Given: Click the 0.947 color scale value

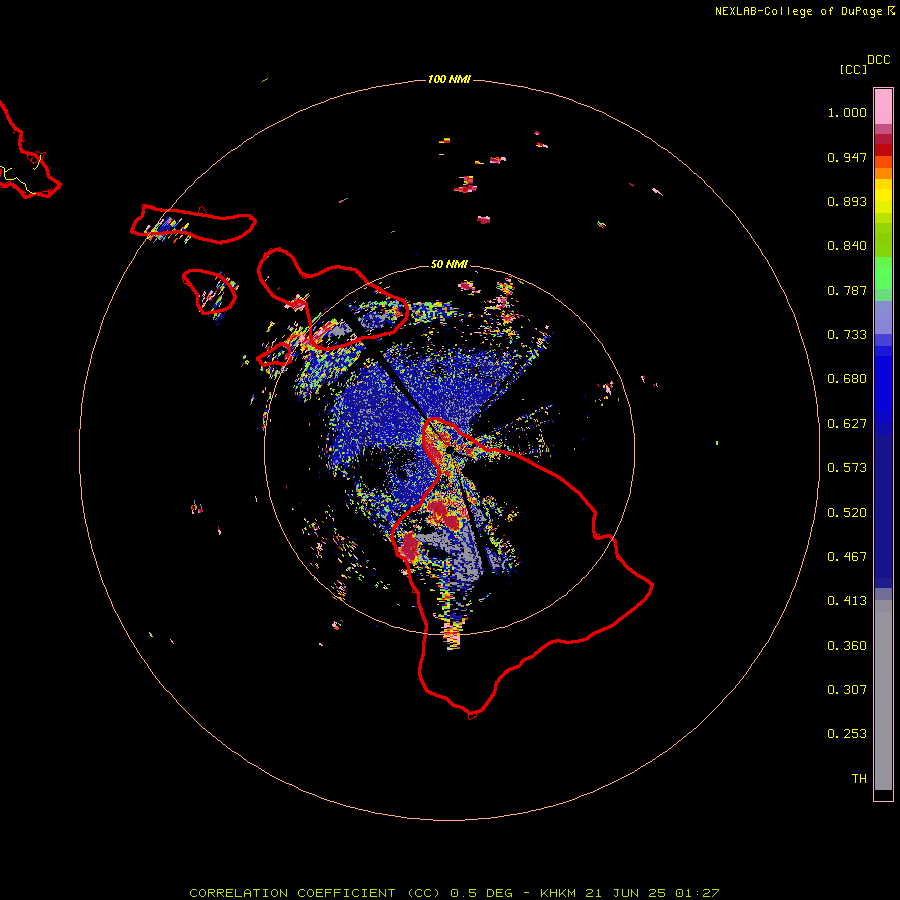Looking at the screenshot, I should [x=847, y=157].
